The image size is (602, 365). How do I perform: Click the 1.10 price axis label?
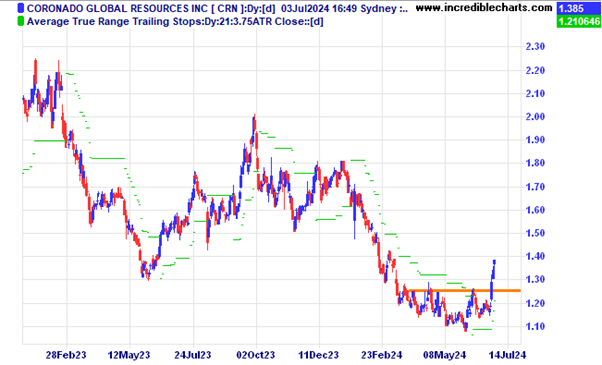click(535, 327)
